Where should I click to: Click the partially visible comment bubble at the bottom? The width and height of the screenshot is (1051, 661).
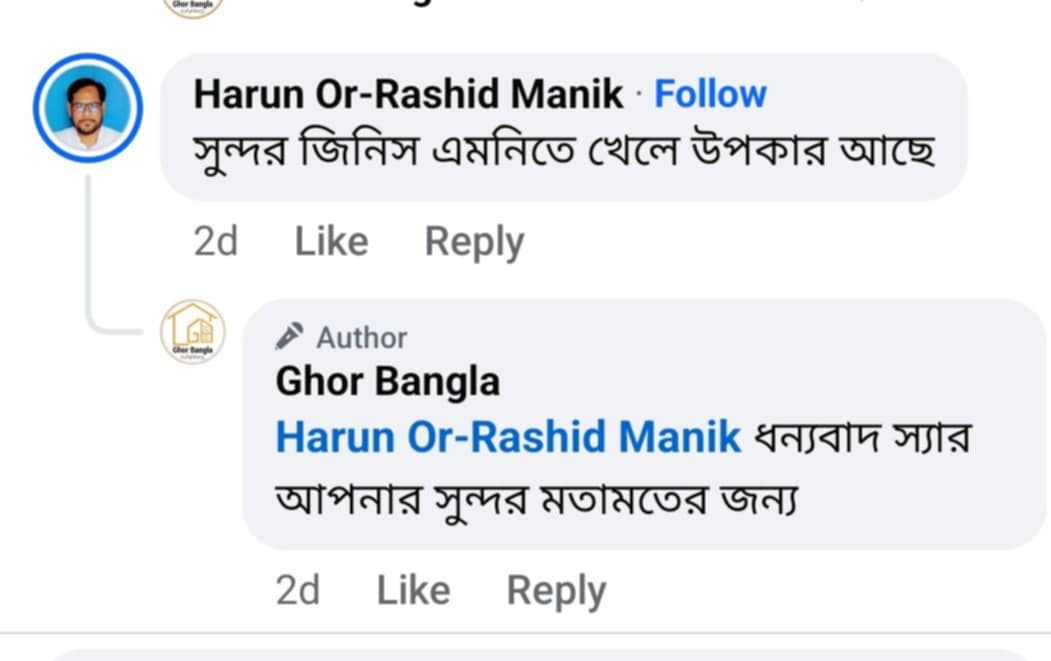[x=540, y=655]
